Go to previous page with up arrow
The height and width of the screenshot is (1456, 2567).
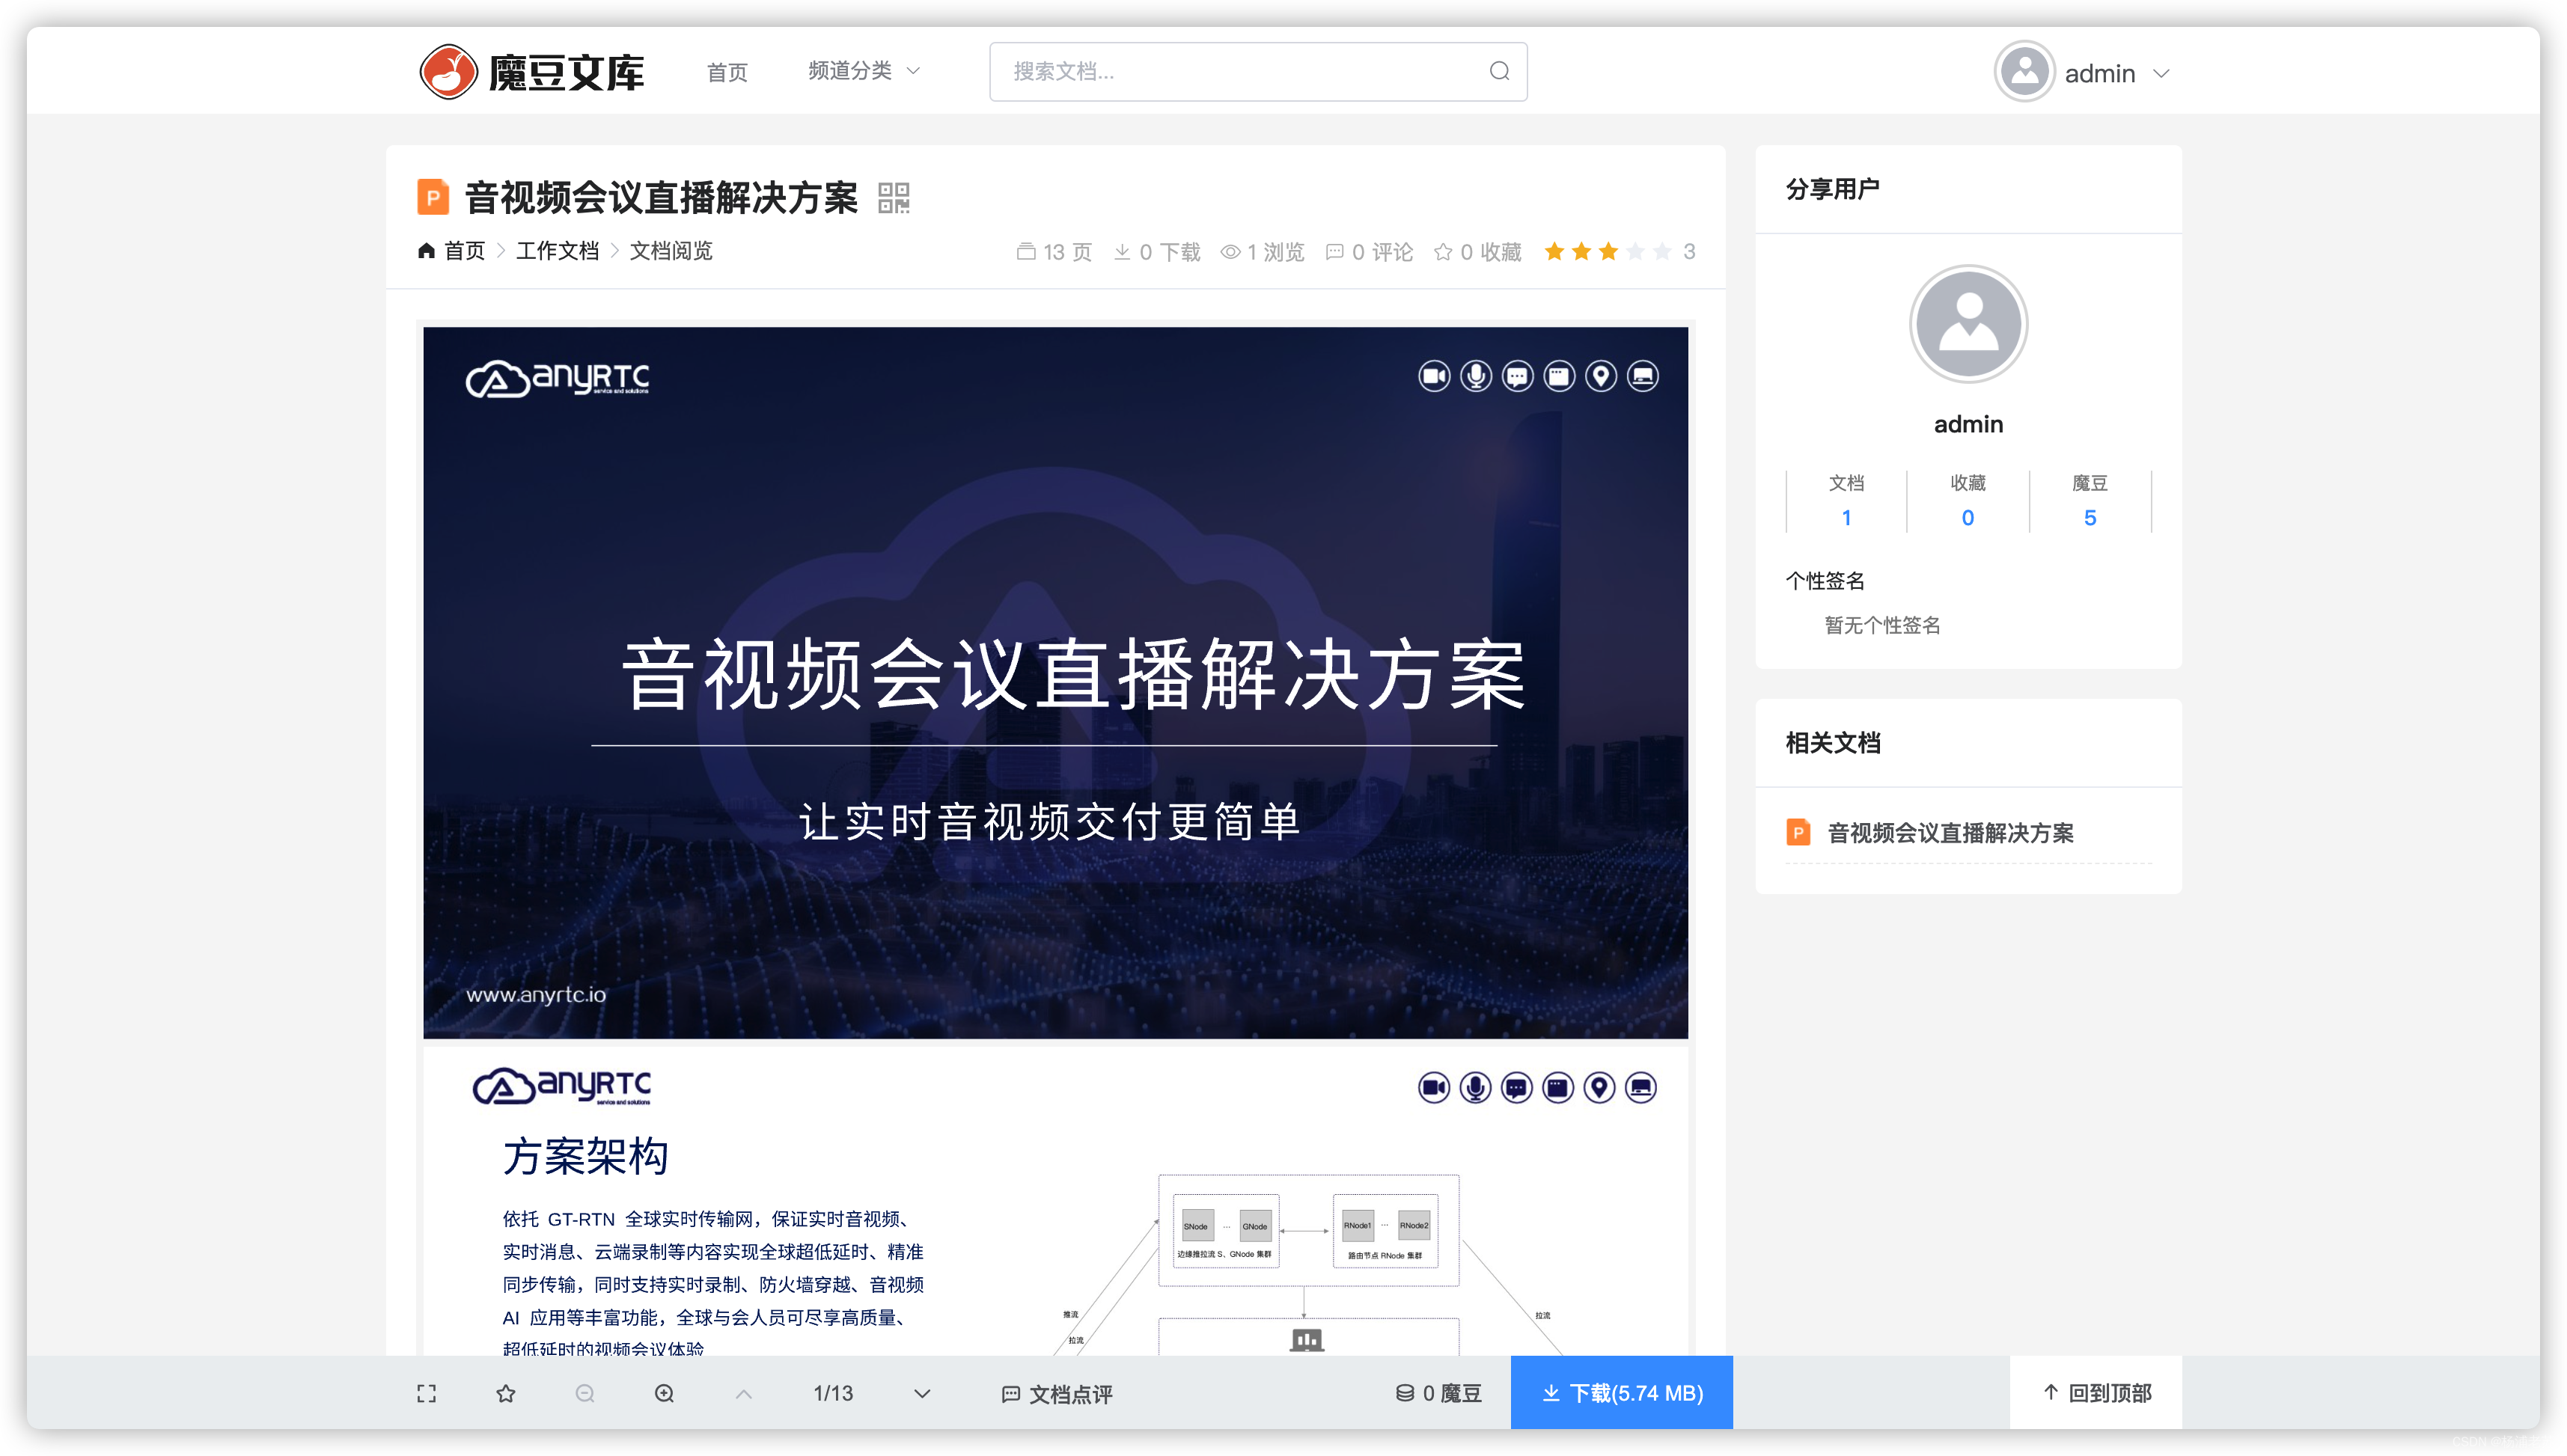[x=743, y=1393]
